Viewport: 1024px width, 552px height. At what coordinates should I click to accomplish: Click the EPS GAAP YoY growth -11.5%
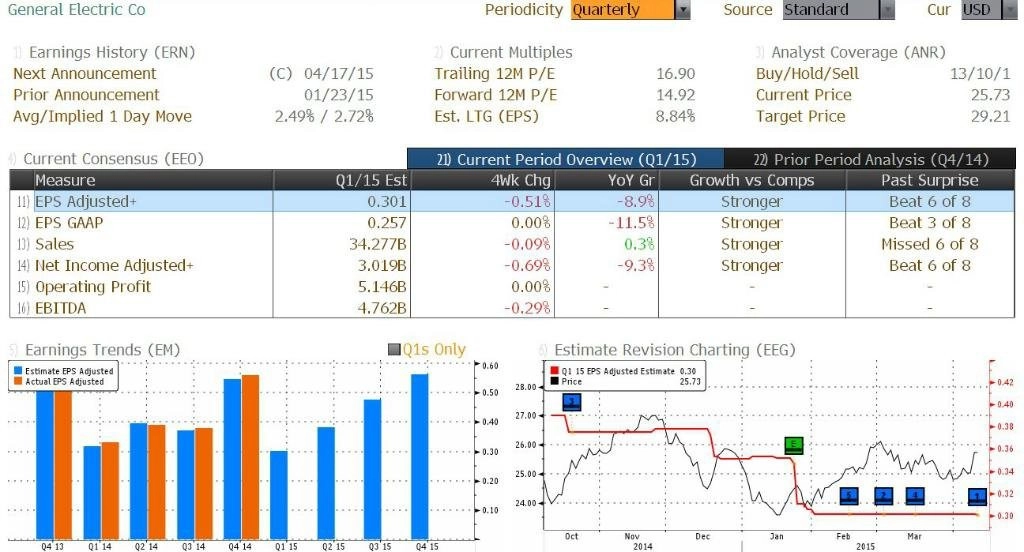tap(631, 223)
